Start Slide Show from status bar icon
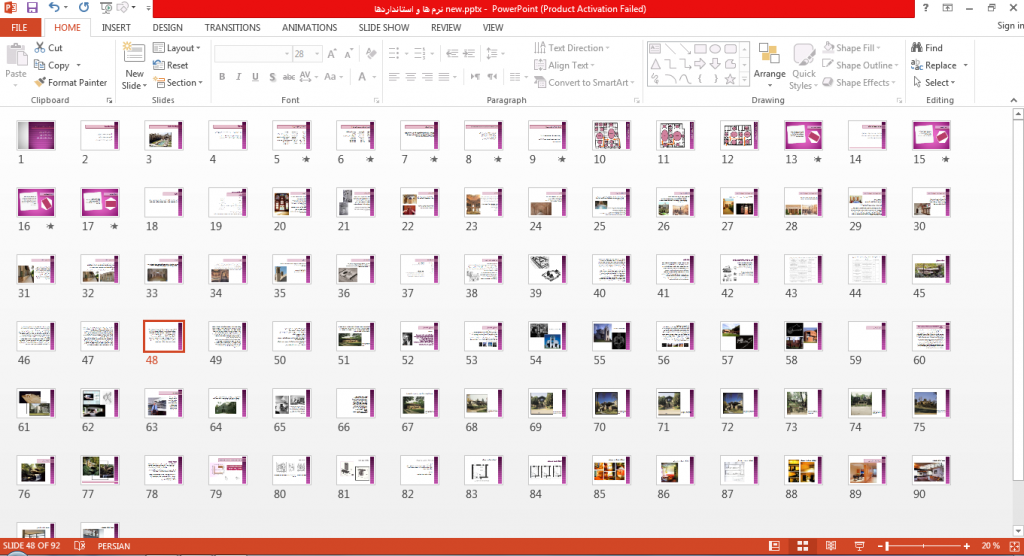Image resolution: width=1024 pixels, height=556 pixels. pyautogui.click(x=859, y=546)
